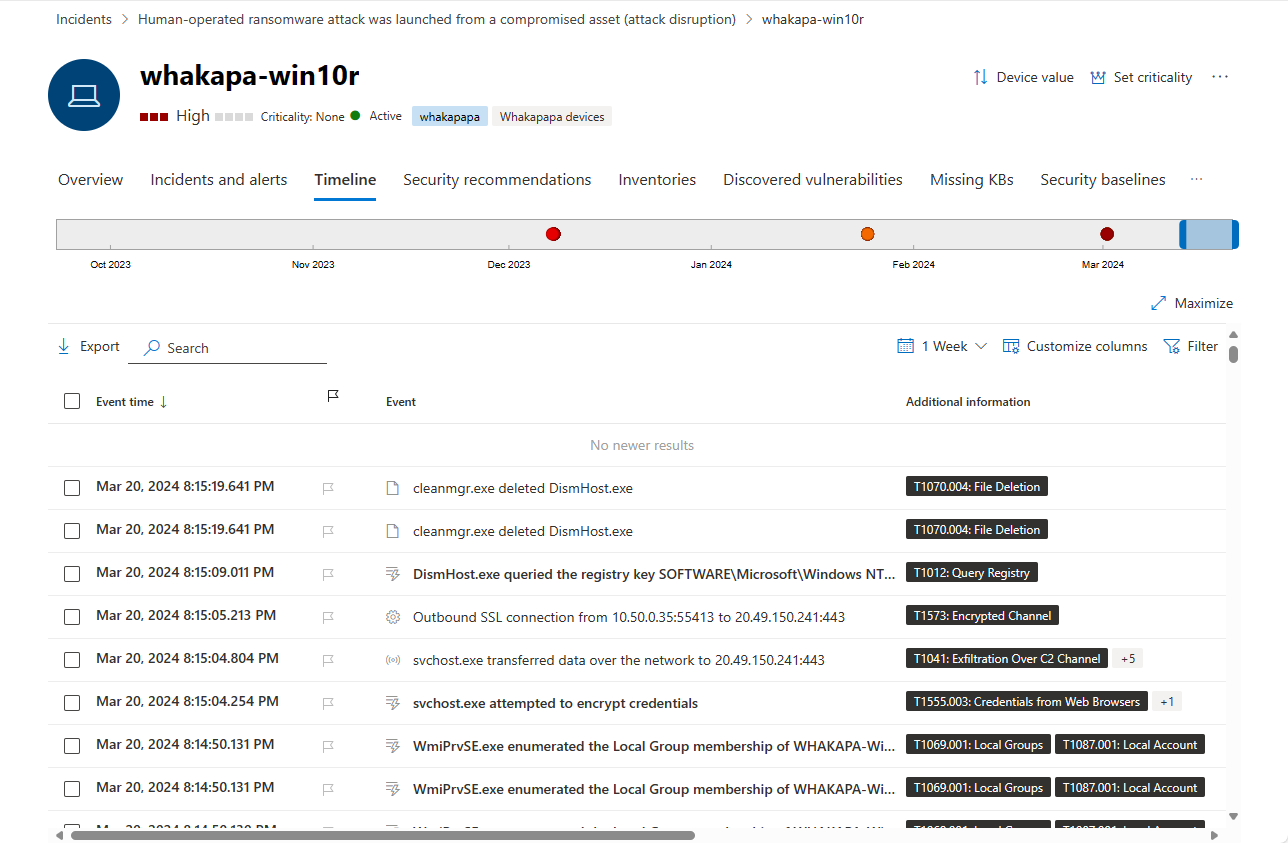Flag the first cleanmgr.exe deleted DismHost.exe event
1288x843 pixels.
(x=328, y=488)
